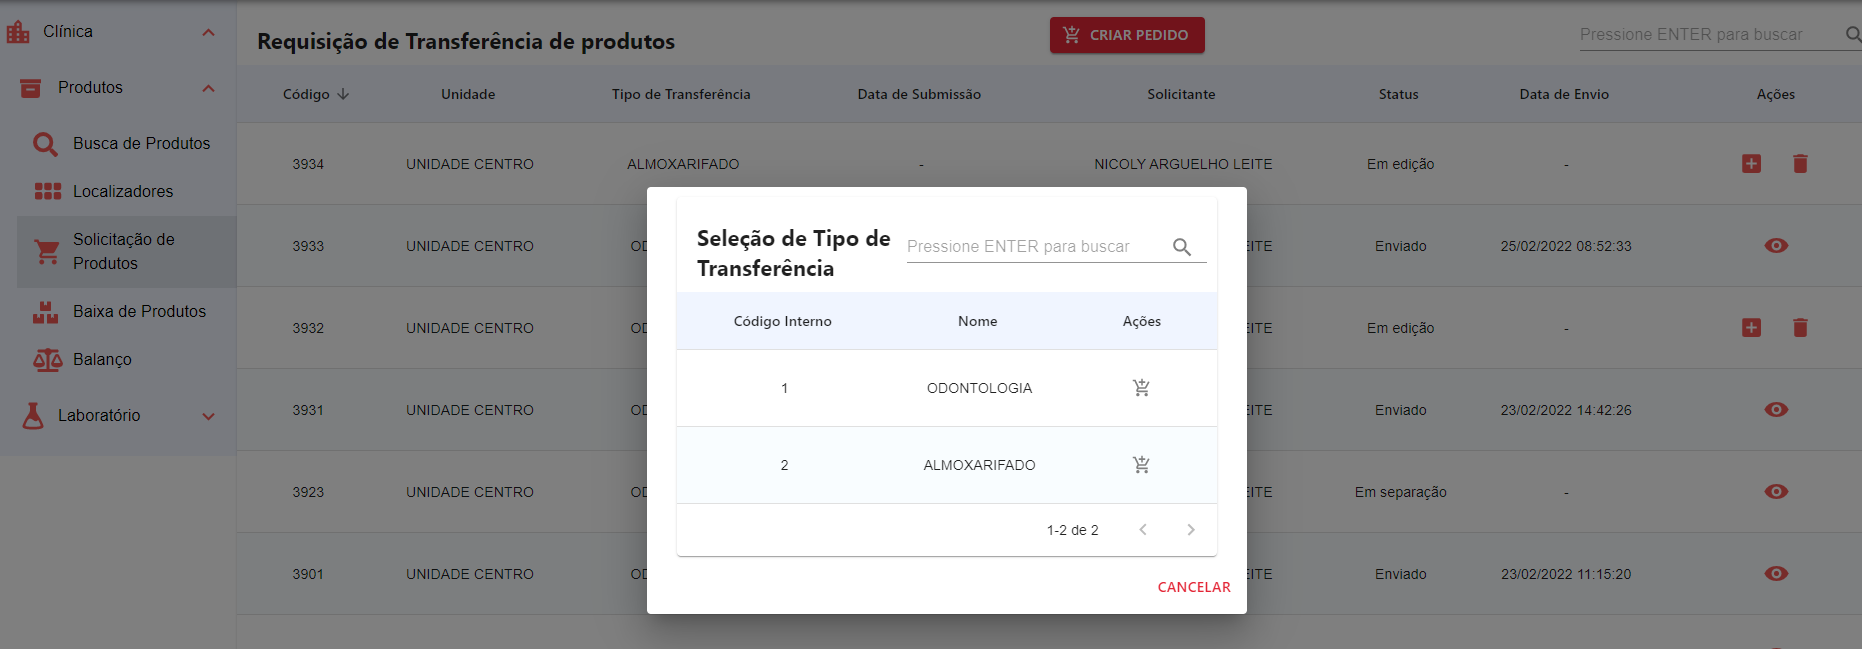Delete request 3932 with trash icon
The height and width of the screenshot is (649, 1862).
click(x=1800, y=328)
